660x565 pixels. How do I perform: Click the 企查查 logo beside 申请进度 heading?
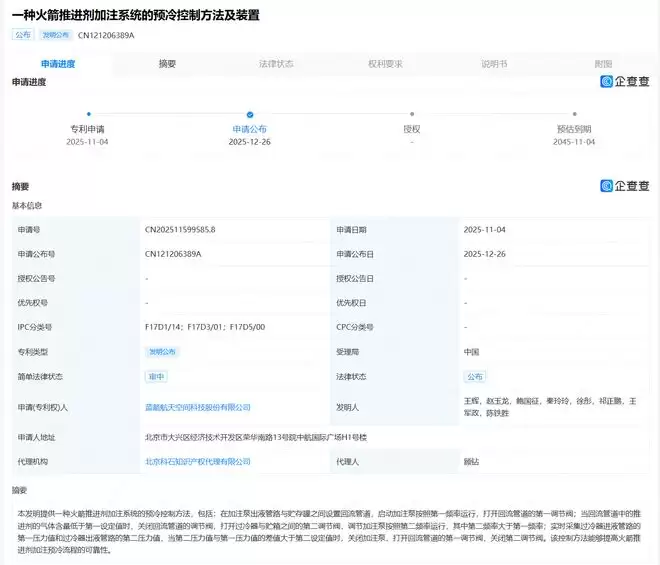tap(625, 82)
